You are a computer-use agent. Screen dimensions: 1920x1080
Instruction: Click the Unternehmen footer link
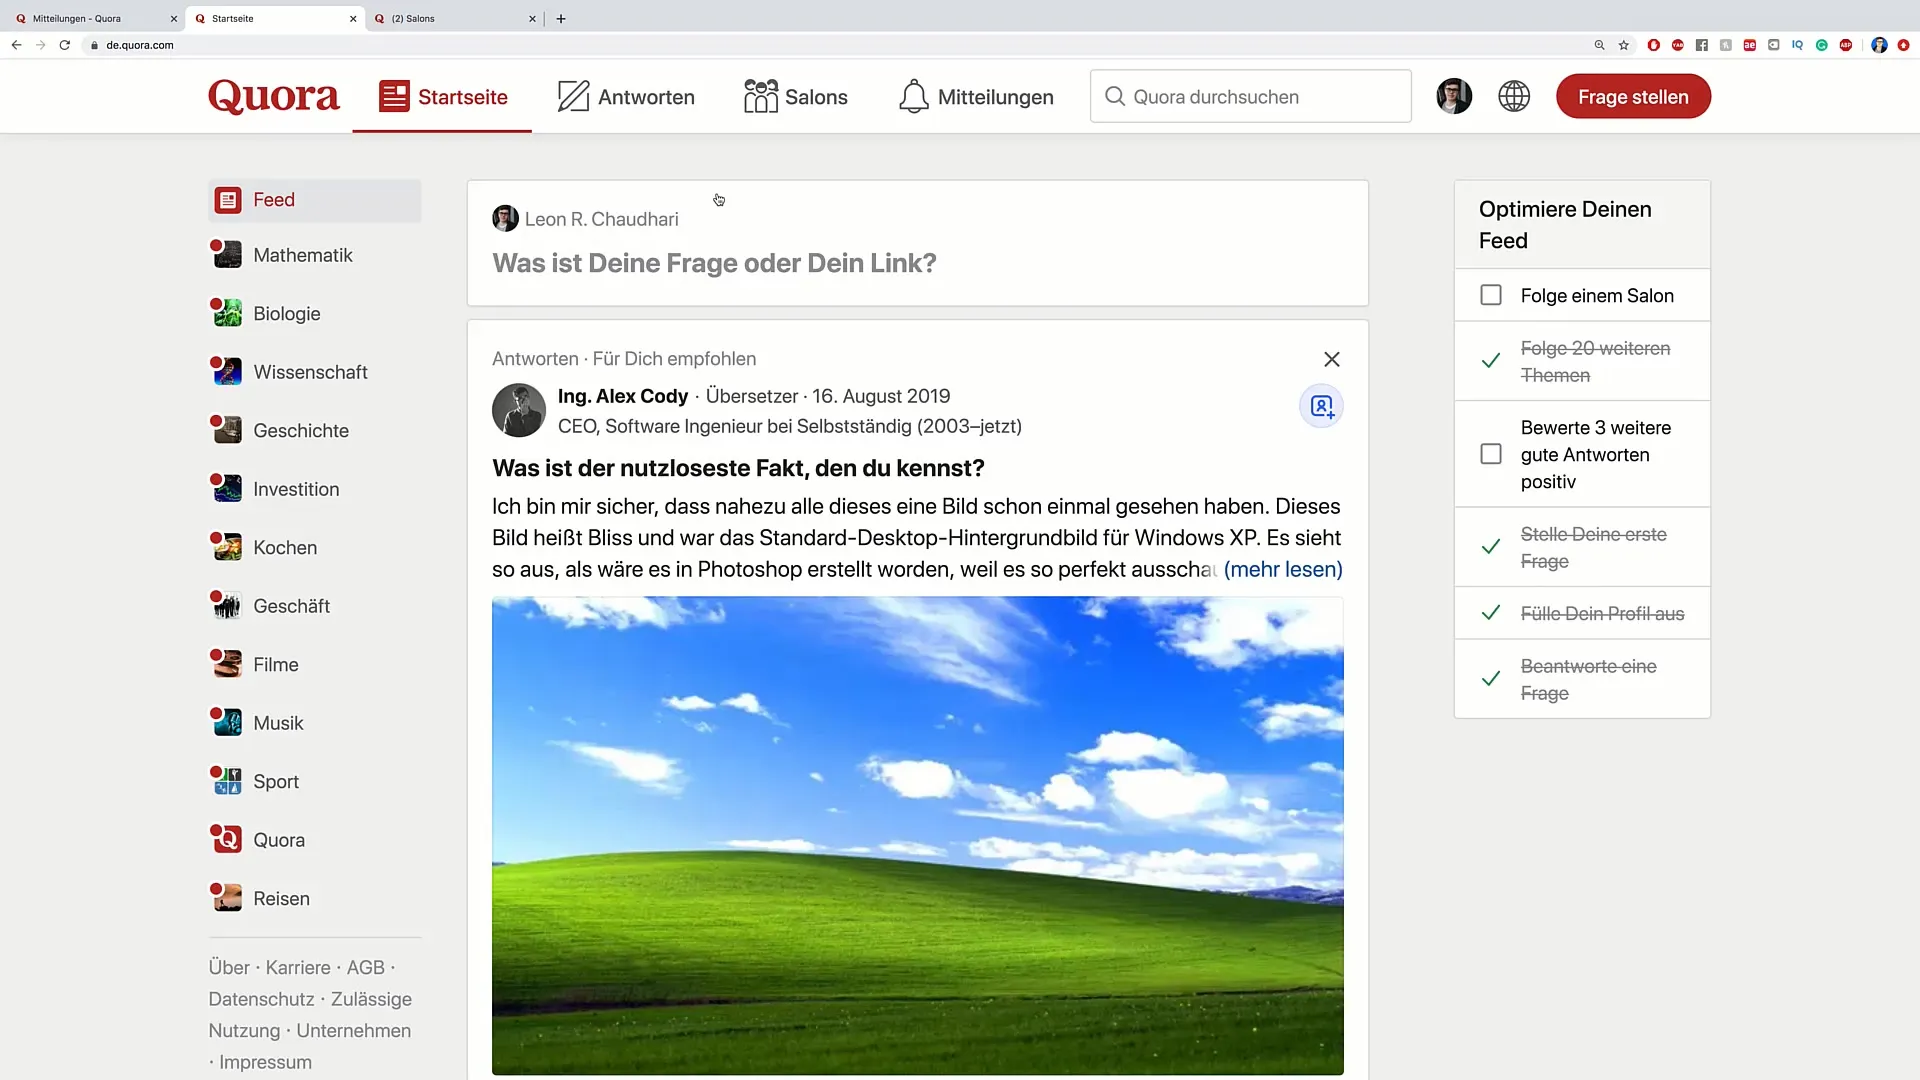354,1031
